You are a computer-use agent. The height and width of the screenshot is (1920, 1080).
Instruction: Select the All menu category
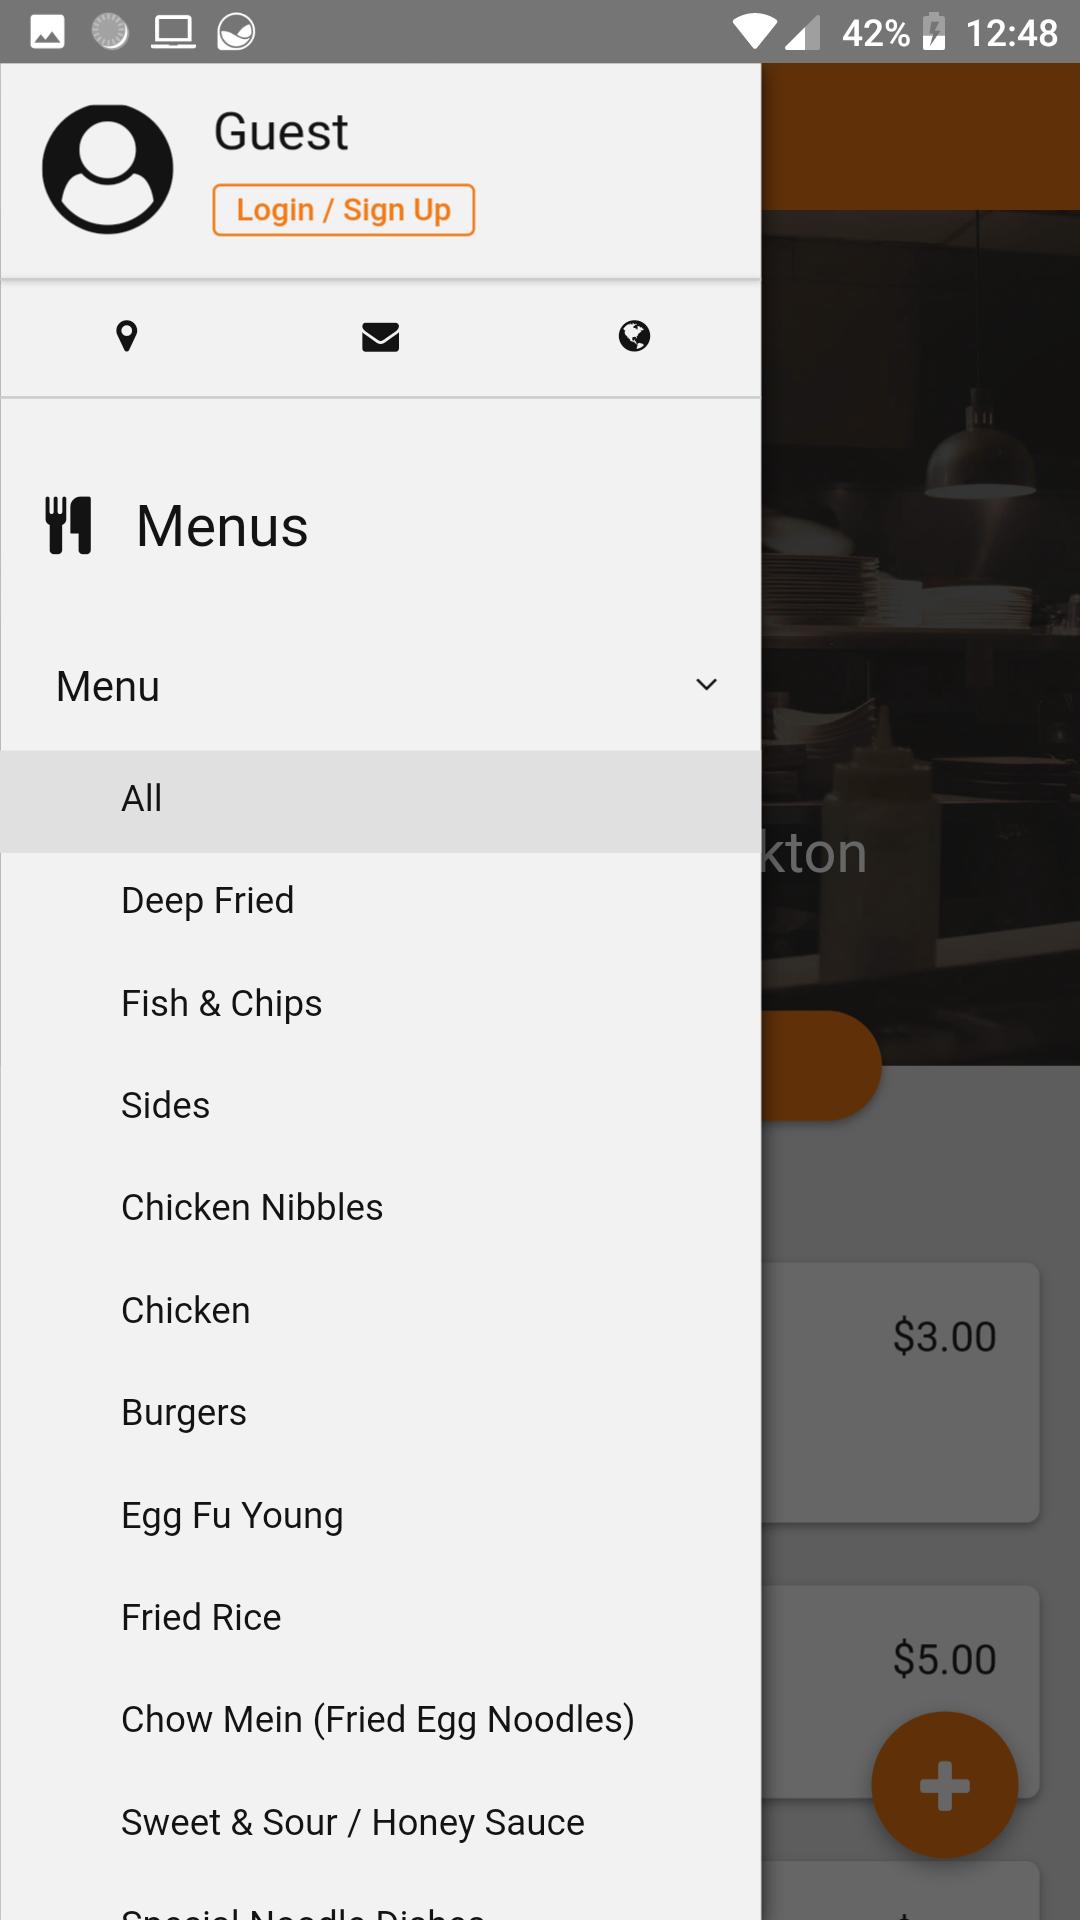380,800
